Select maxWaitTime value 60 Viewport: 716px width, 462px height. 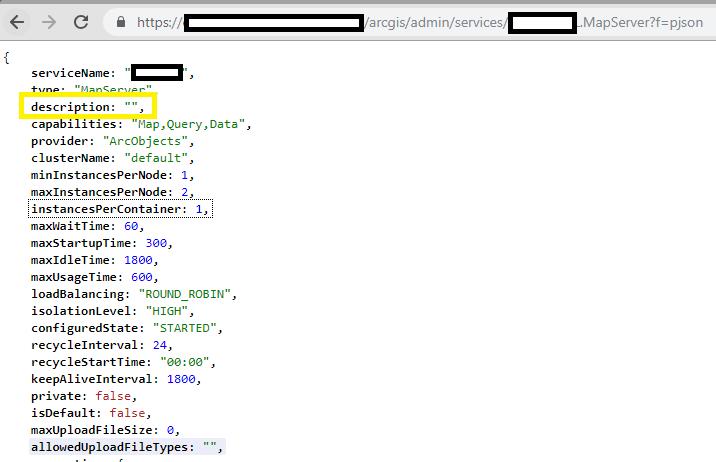131,226
